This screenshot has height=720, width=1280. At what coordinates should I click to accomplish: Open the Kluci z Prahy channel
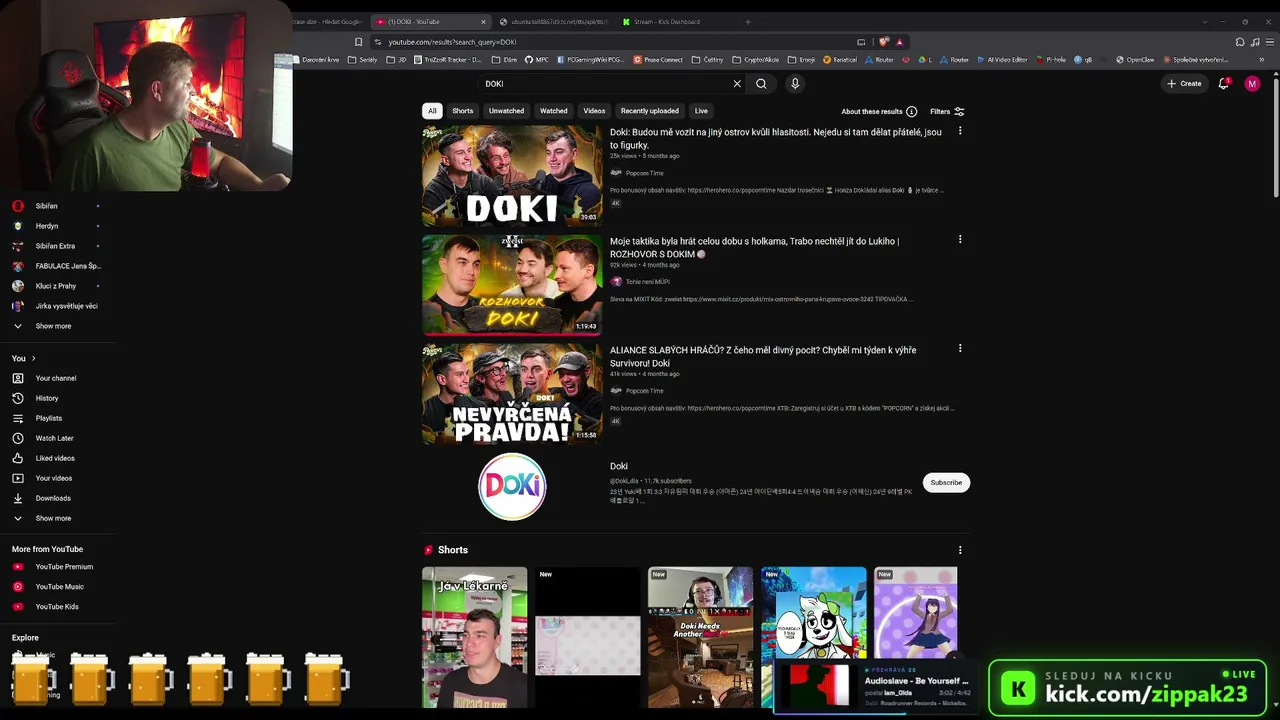click(55, 286)
